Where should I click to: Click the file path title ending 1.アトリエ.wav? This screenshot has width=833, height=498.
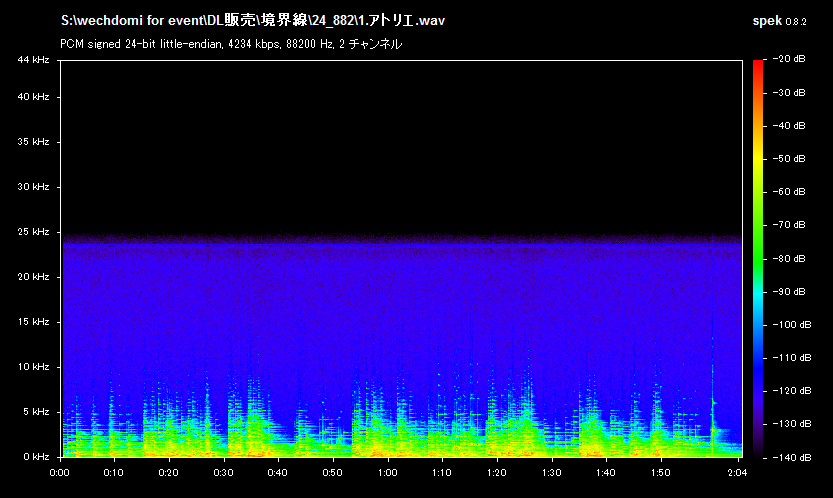[x=253, y=20]
